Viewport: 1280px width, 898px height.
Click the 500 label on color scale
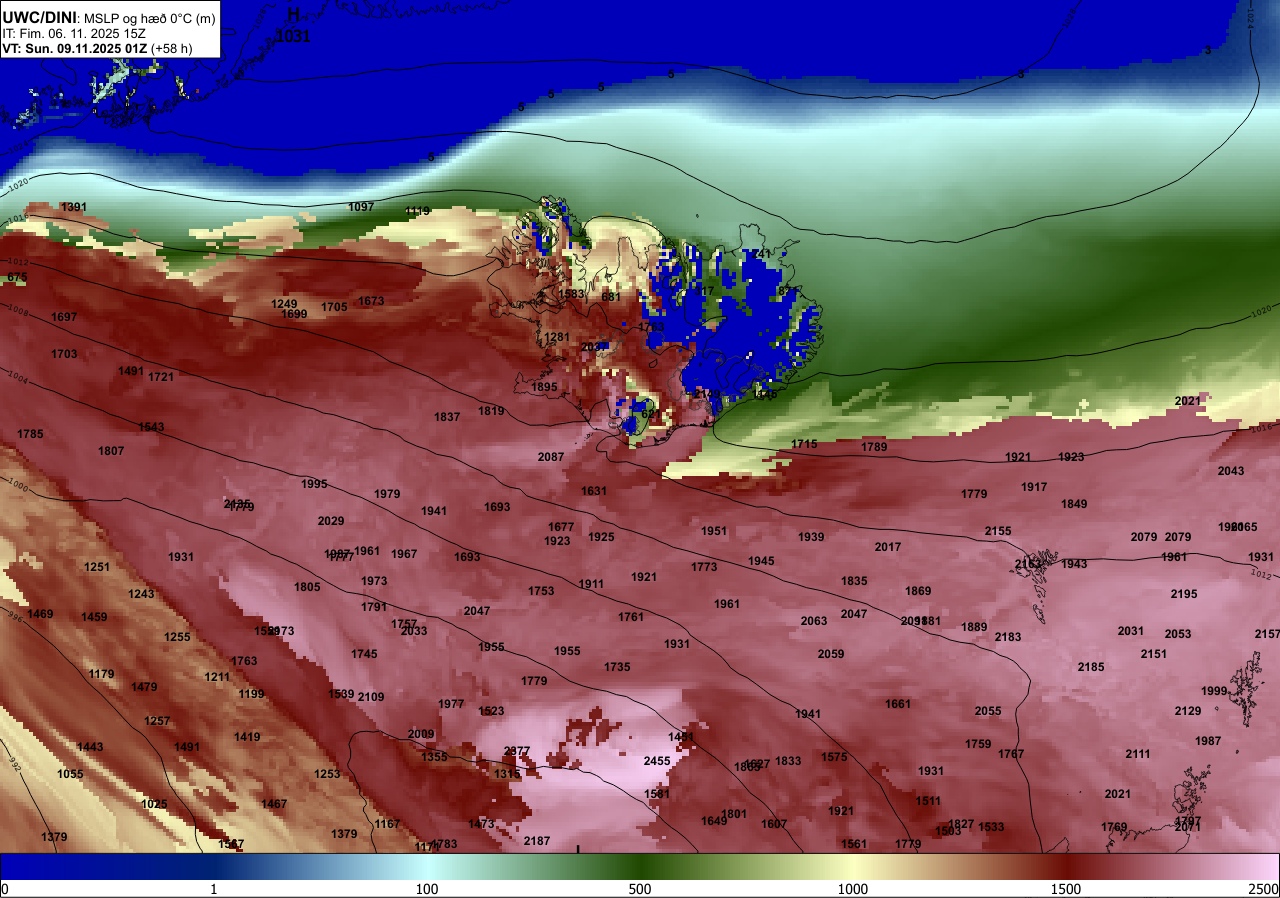point(640,889)
